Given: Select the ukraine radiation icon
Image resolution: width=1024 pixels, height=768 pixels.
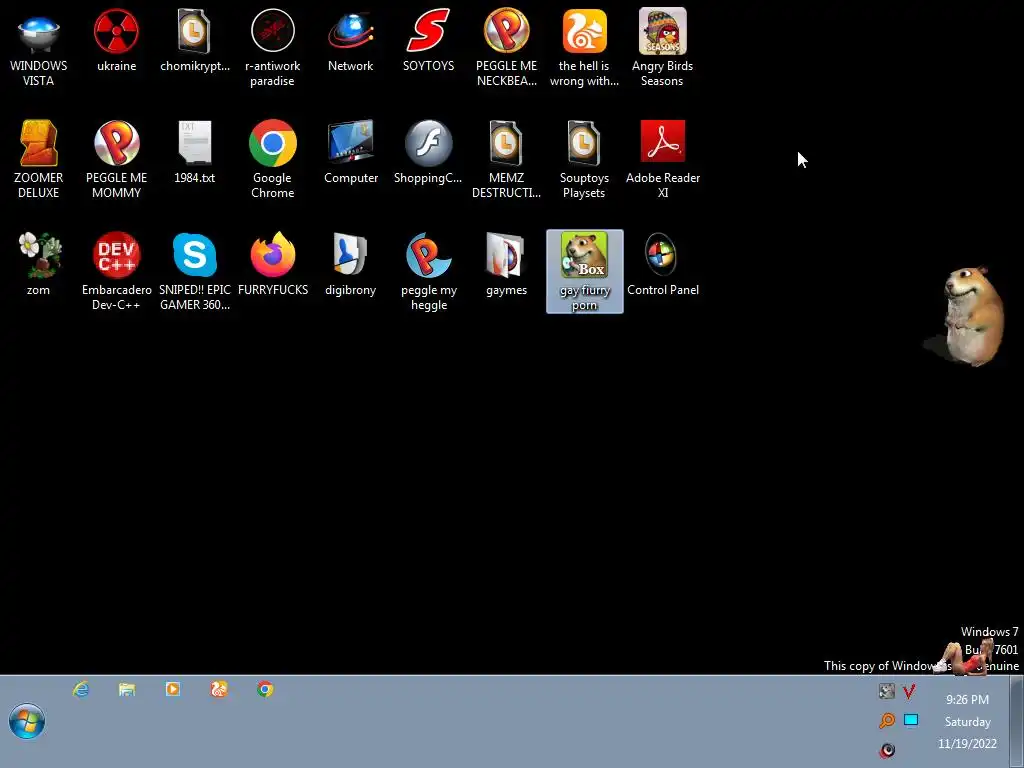Looking at the screenshot, I should [x=116, y=41].
